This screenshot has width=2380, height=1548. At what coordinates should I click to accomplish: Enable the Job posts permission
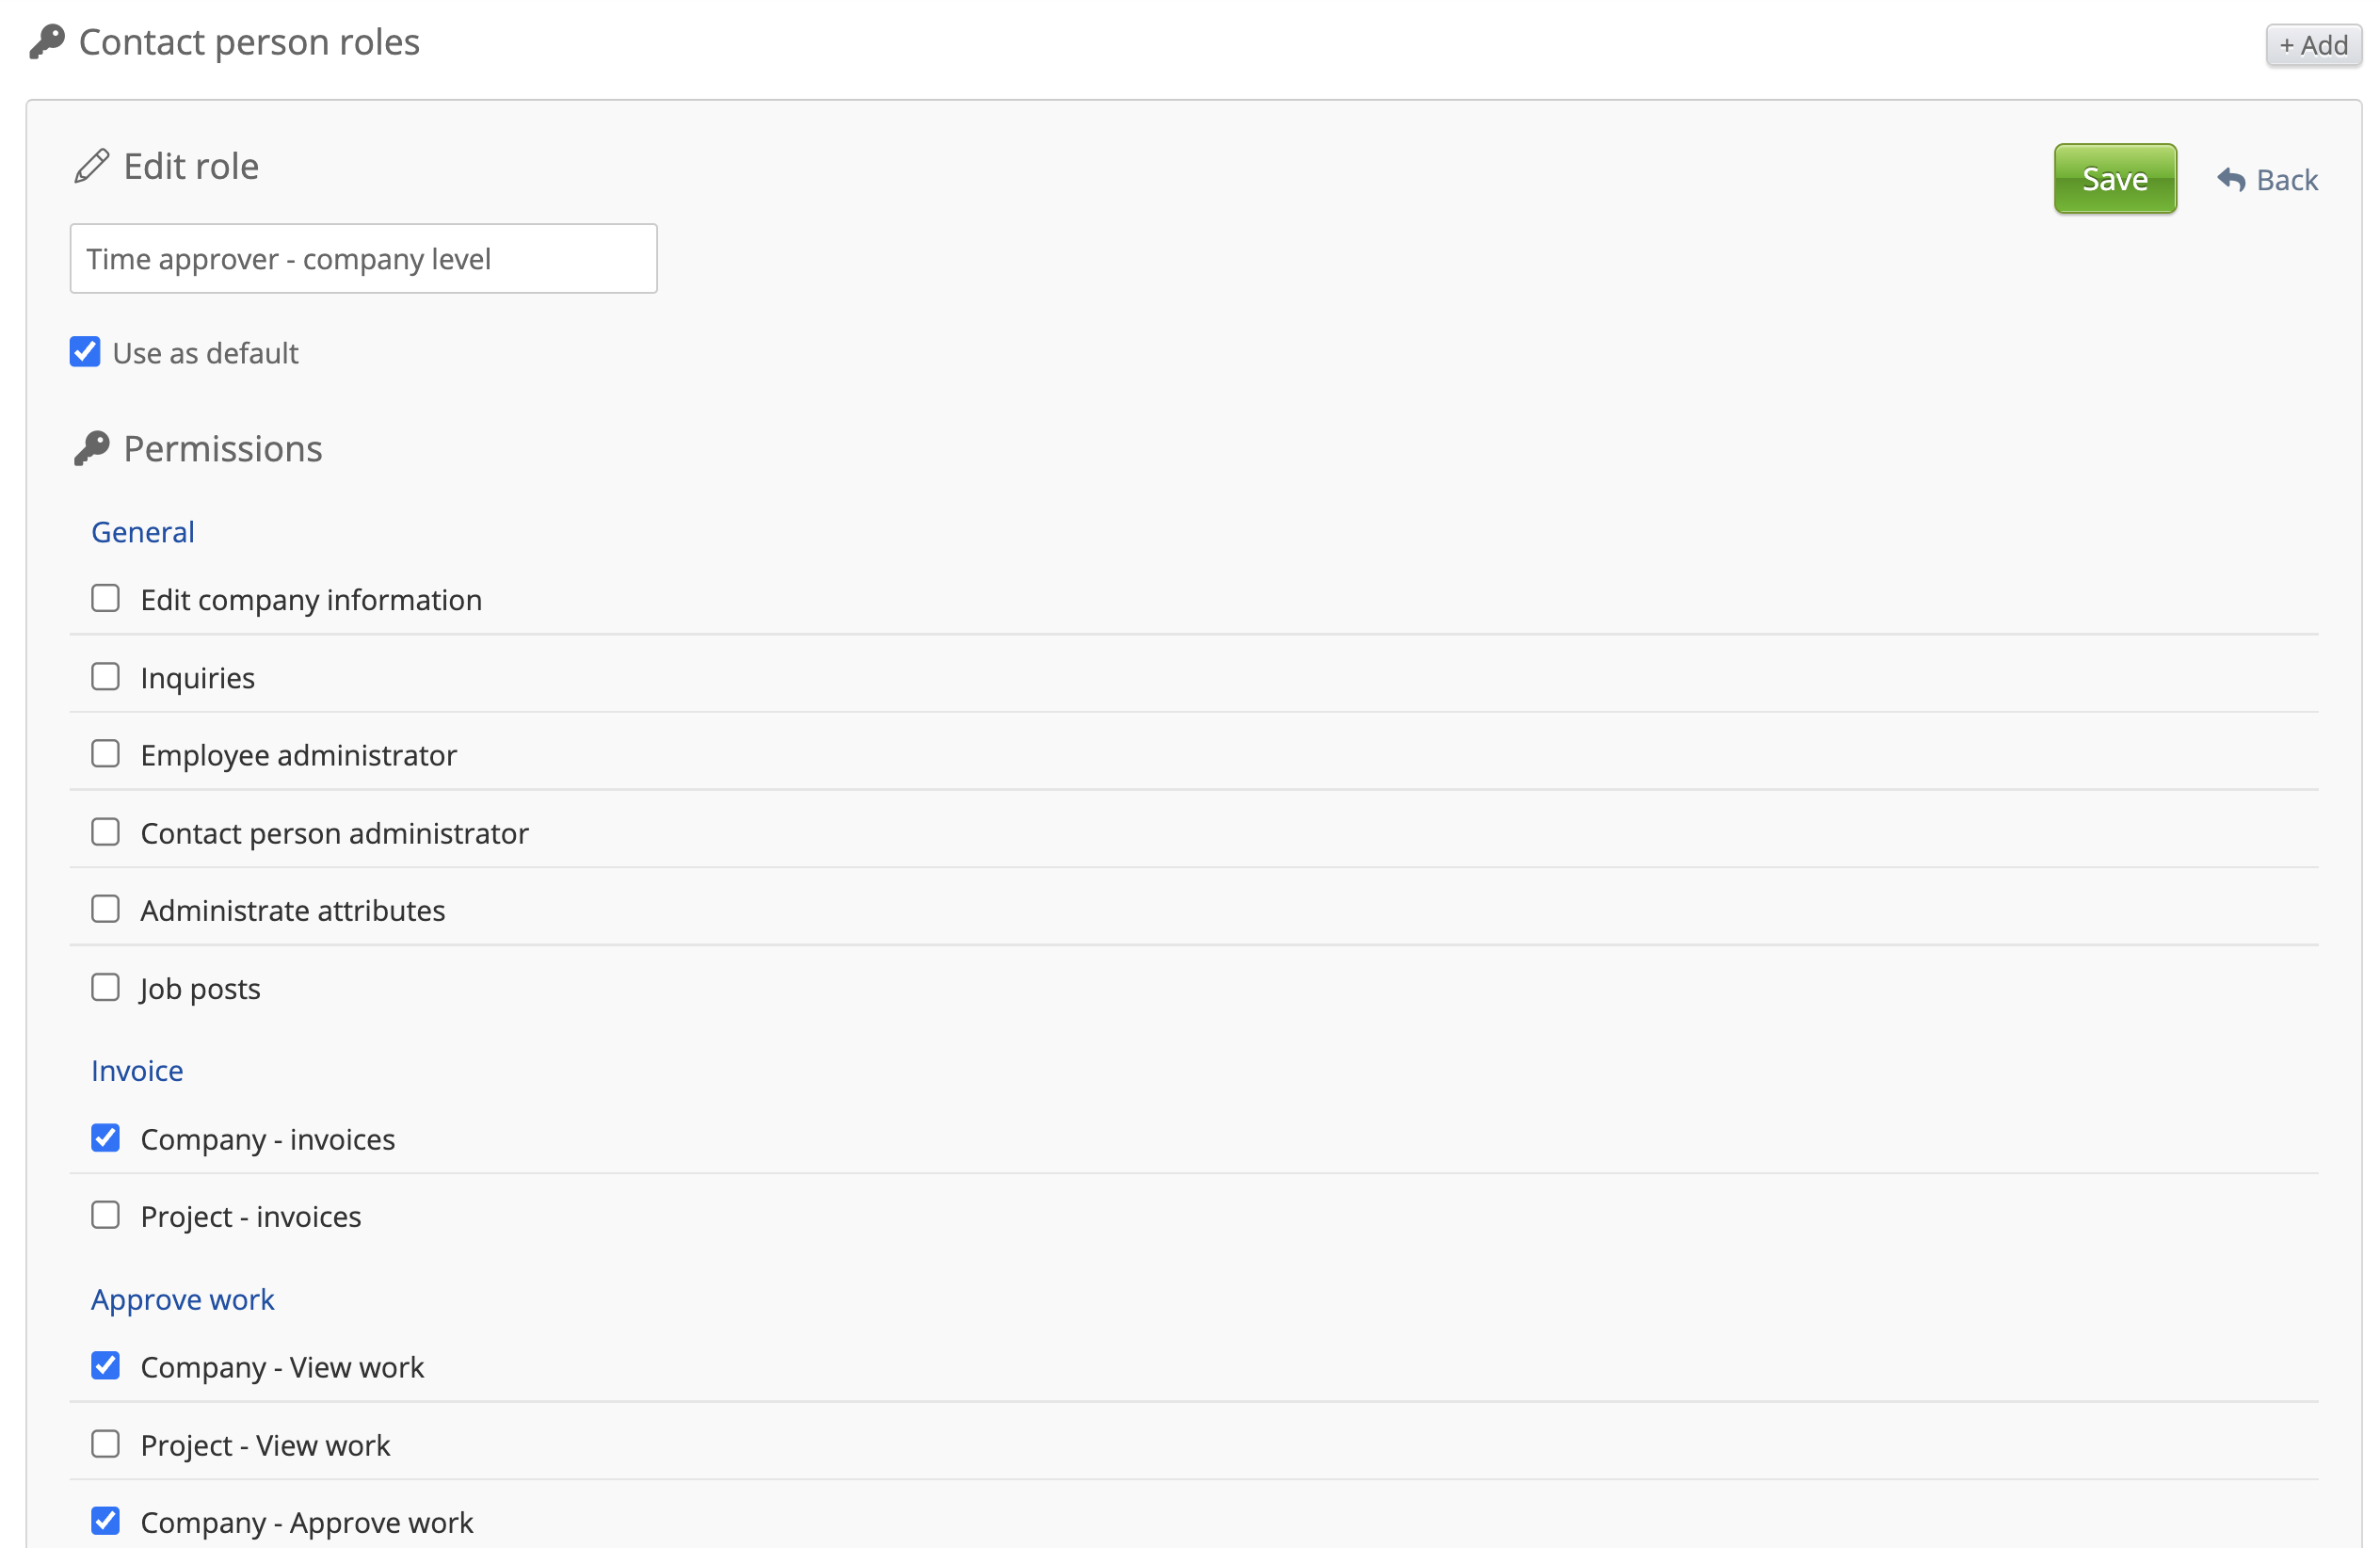[105, 988]
